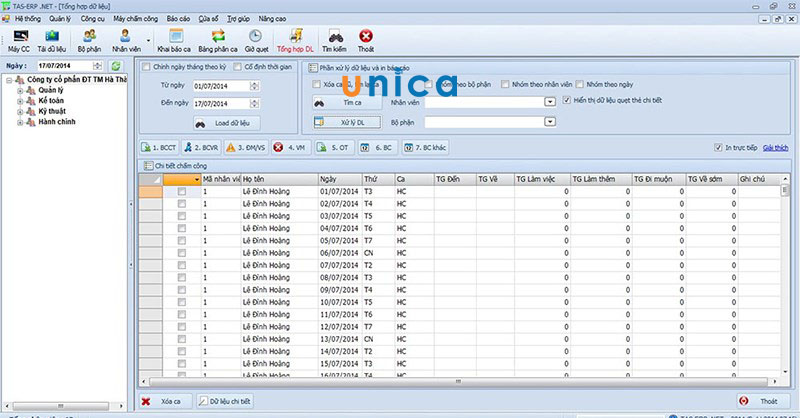Click the green refresh icon beside Ngày
800x418 pixels.
click(116, 65)
